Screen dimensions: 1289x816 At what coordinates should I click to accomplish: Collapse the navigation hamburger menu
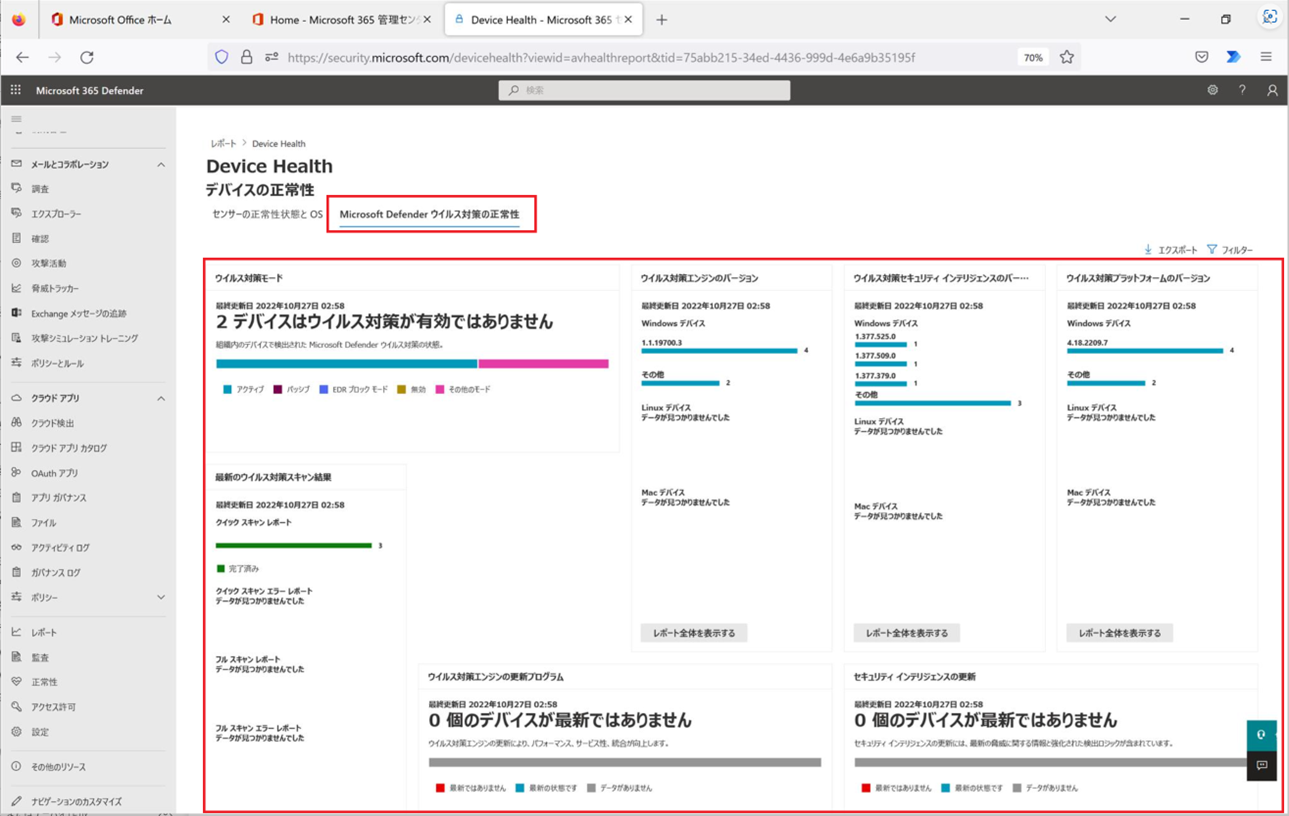pos(16,119)
